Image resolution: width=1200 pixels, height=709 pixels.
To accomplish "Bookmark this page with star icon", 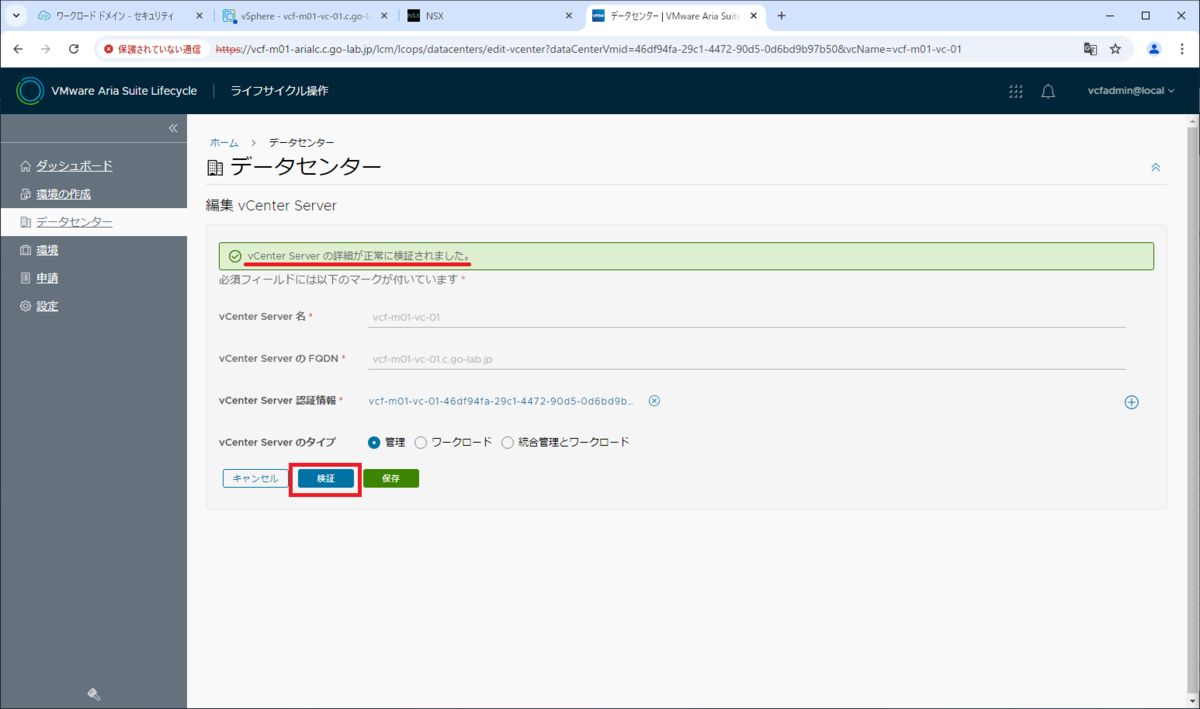I will click(x=1115, y=48).
